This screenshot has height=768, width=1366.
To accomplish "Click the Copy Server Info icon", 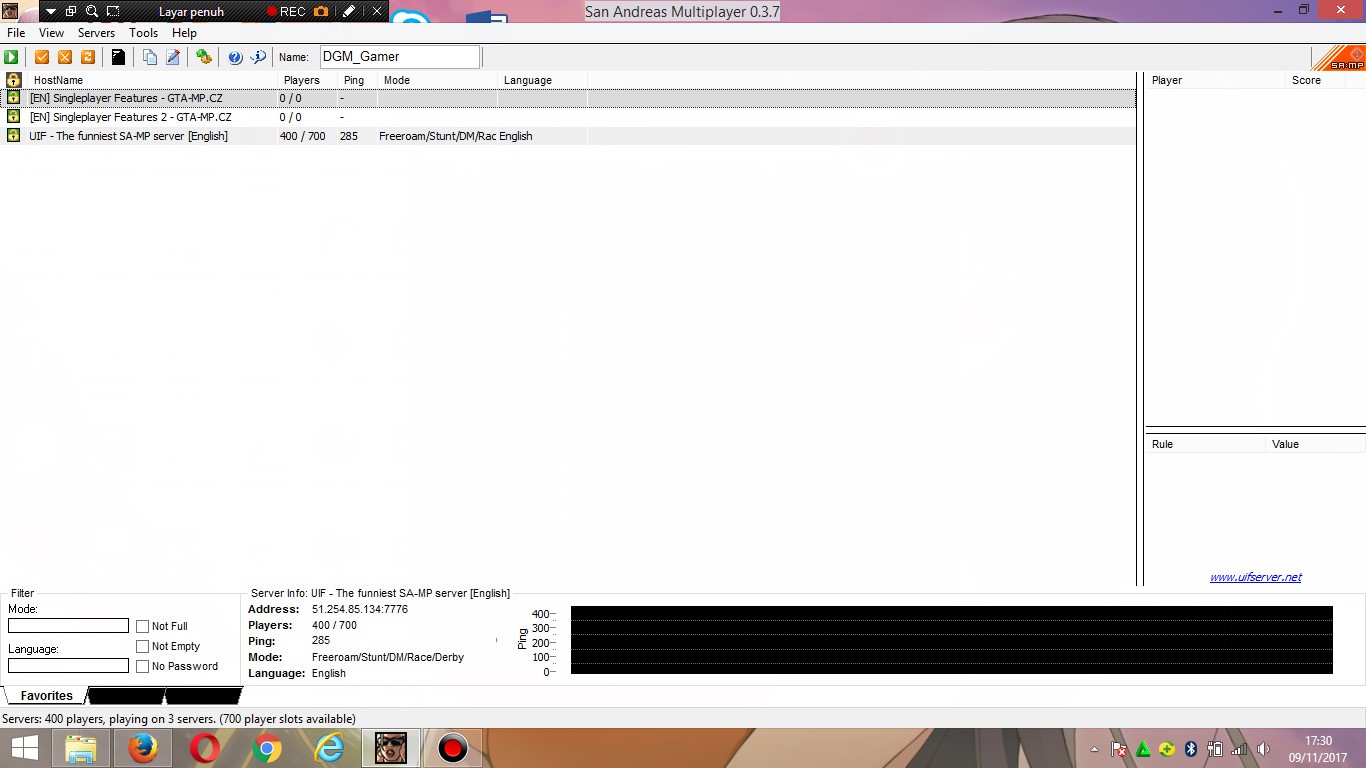I will [150, 57].
